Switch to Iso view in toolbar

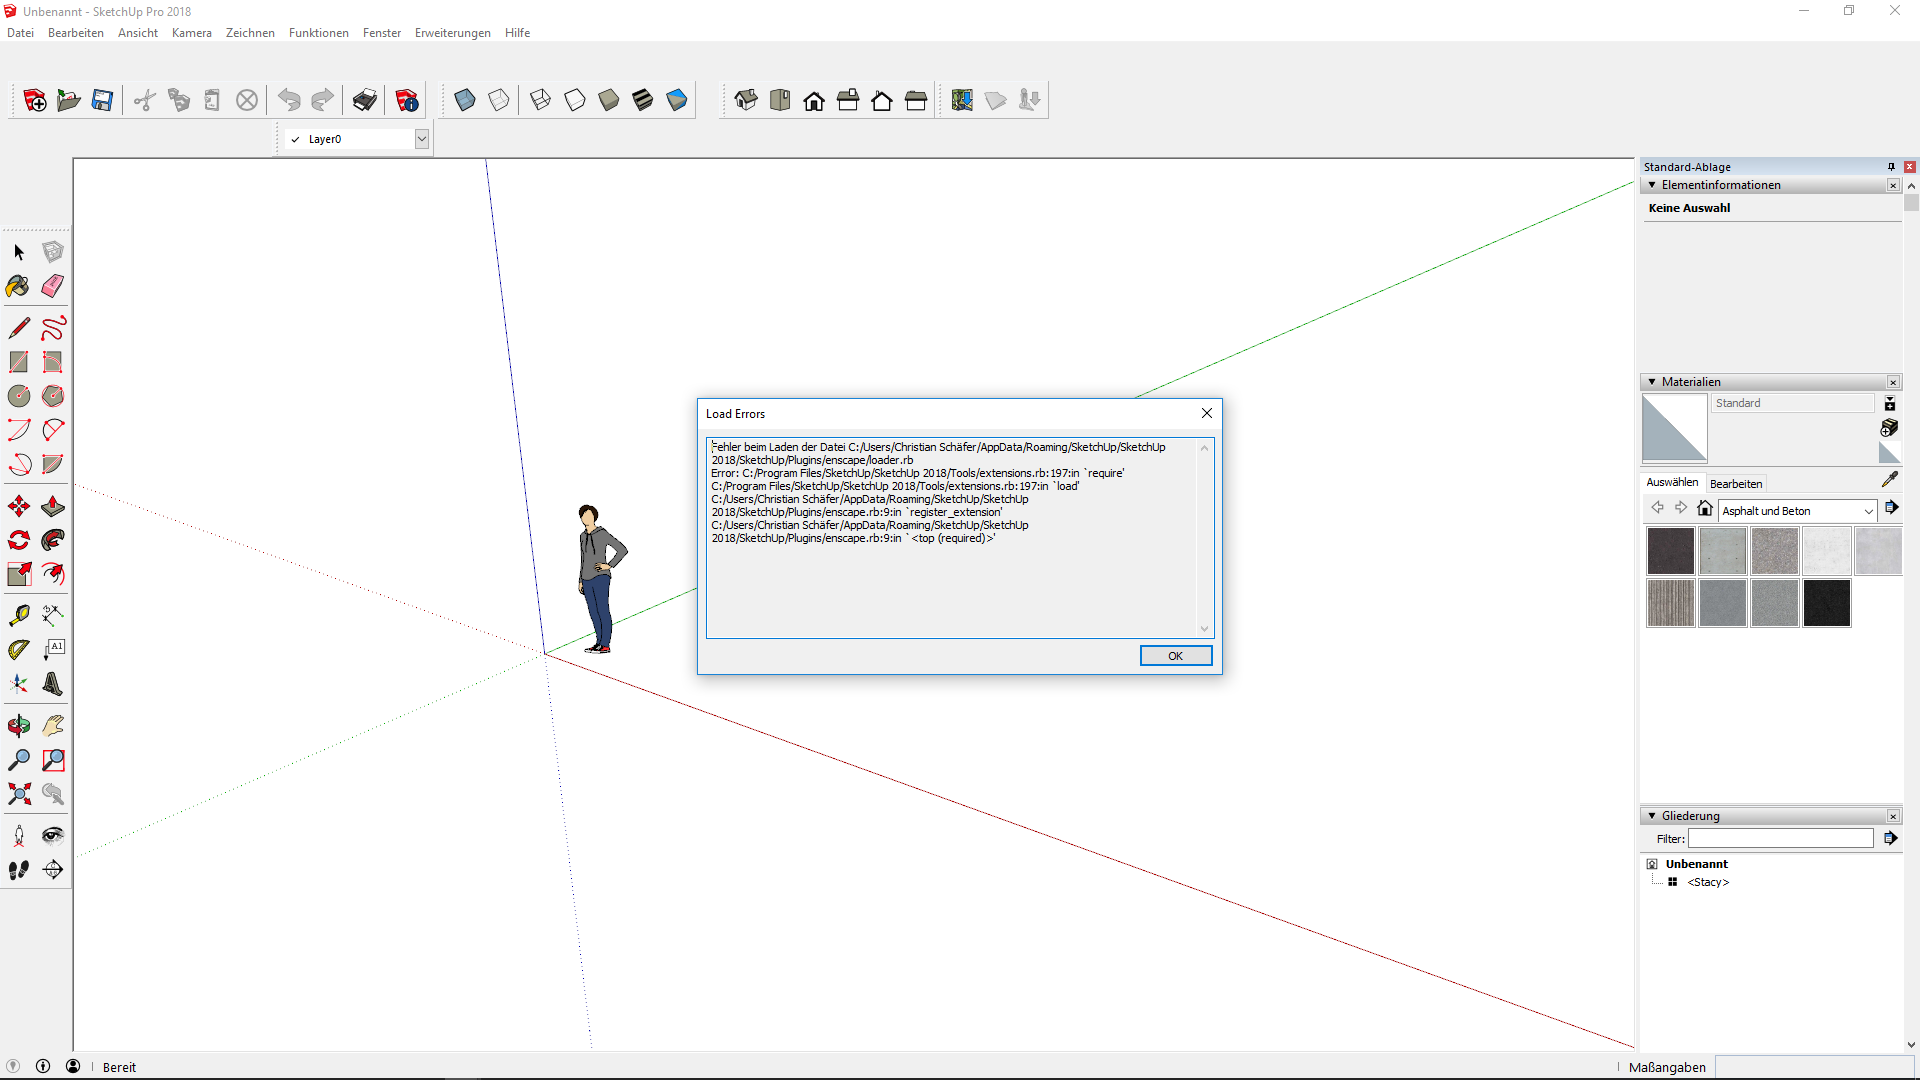pyautogui.click(x=746, y=100)
